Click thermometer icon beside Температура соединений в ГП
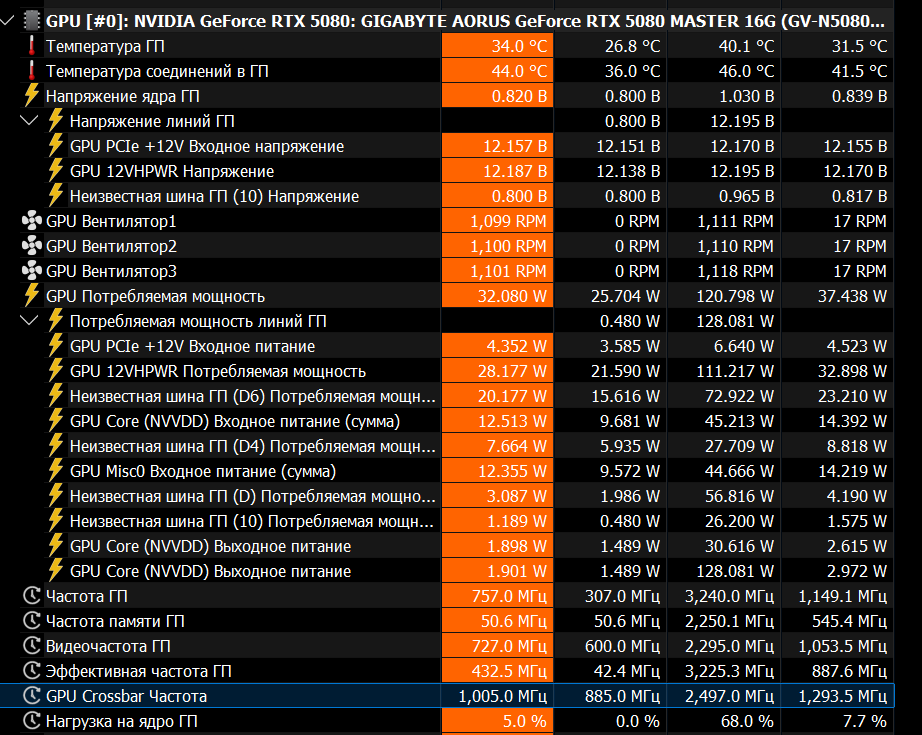 (x=32, y=71)
